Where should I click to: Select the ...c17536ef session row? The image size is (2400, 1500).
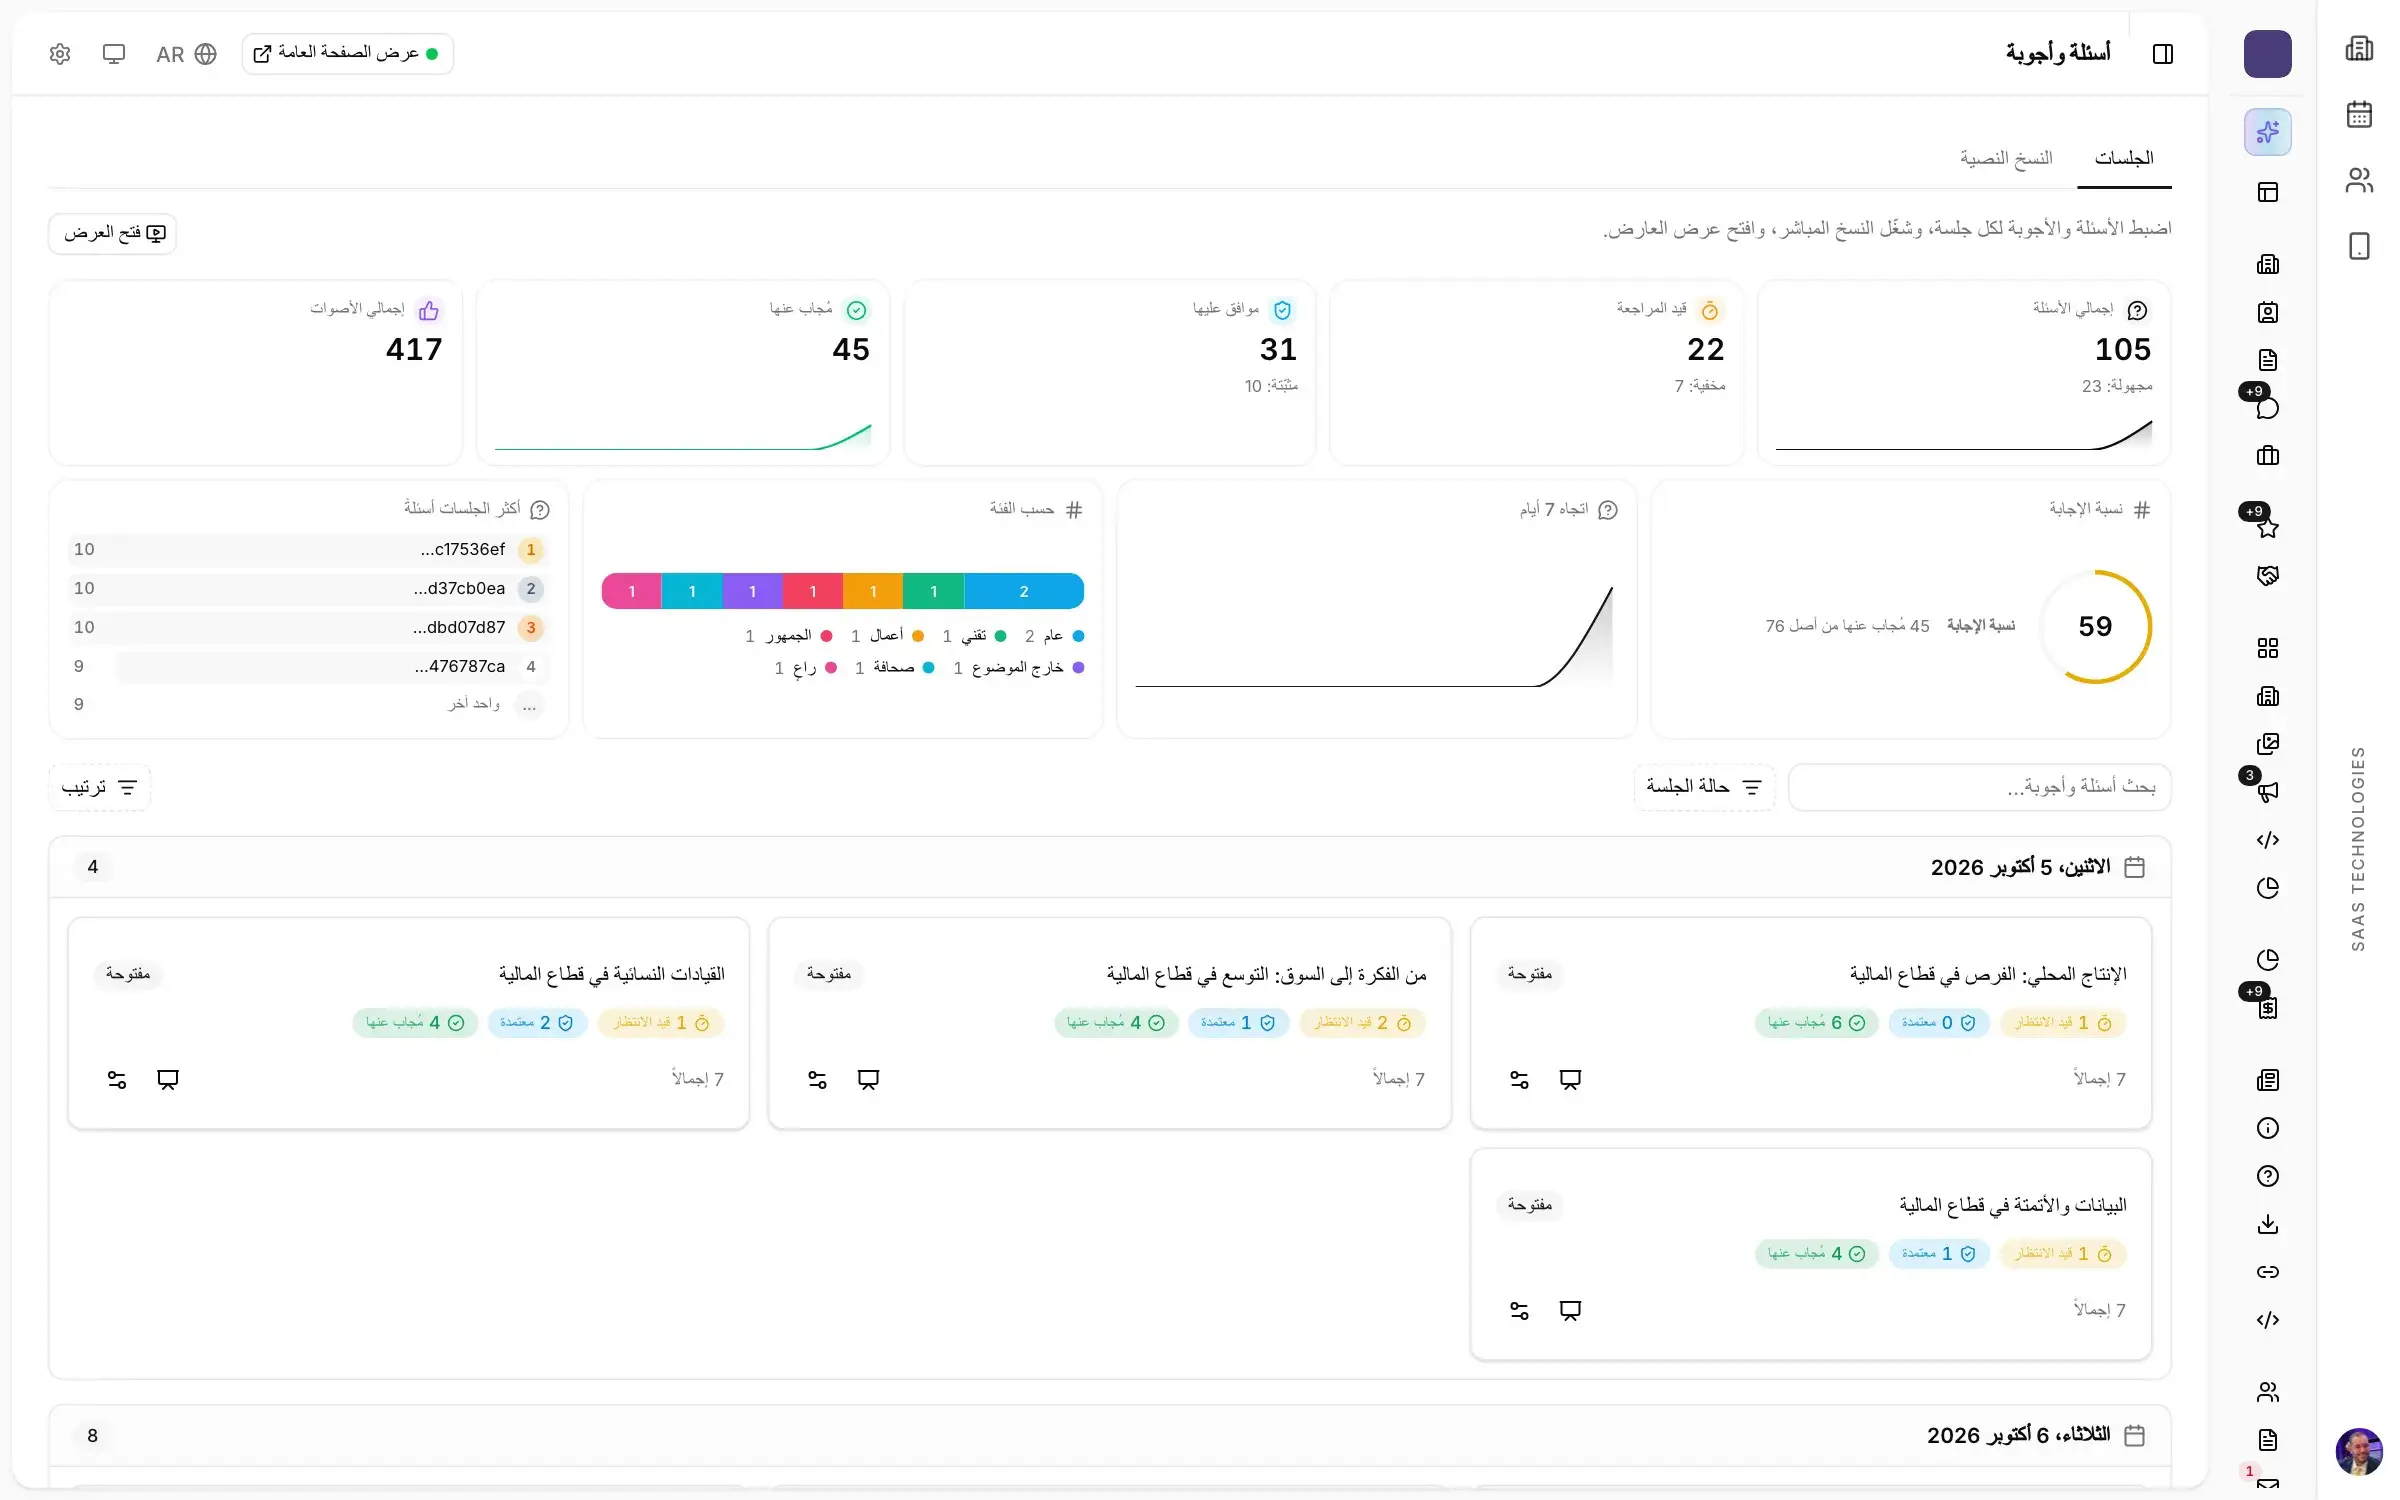pos(308,549)
